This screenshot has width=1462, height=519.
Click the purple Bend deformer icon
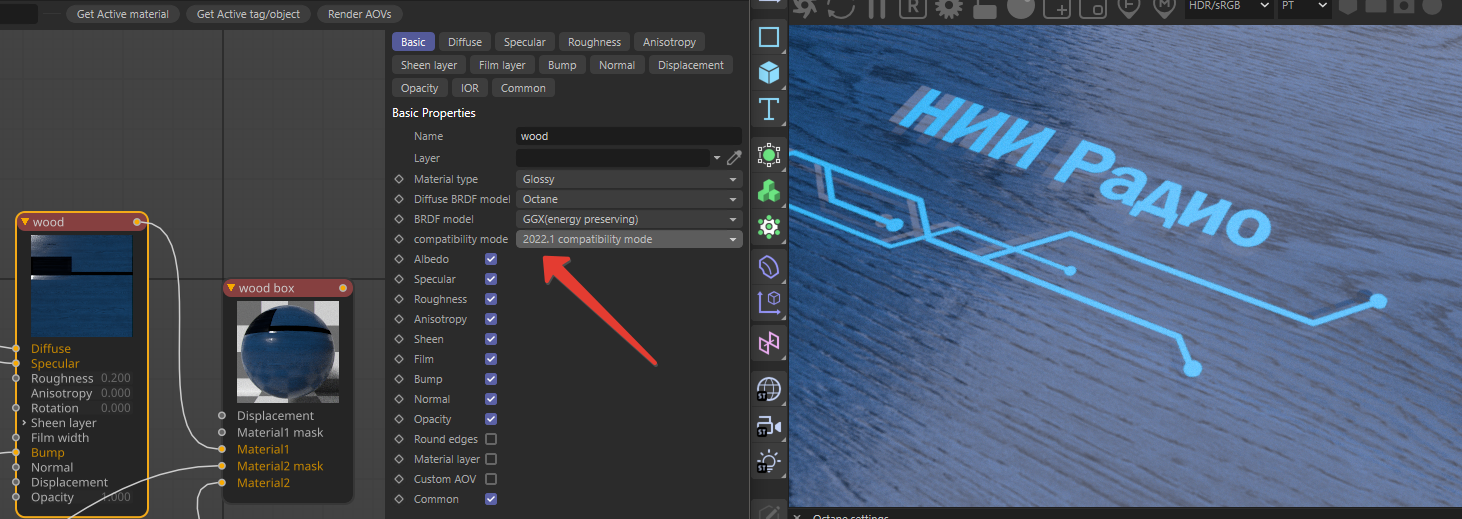tap(768, 267)
